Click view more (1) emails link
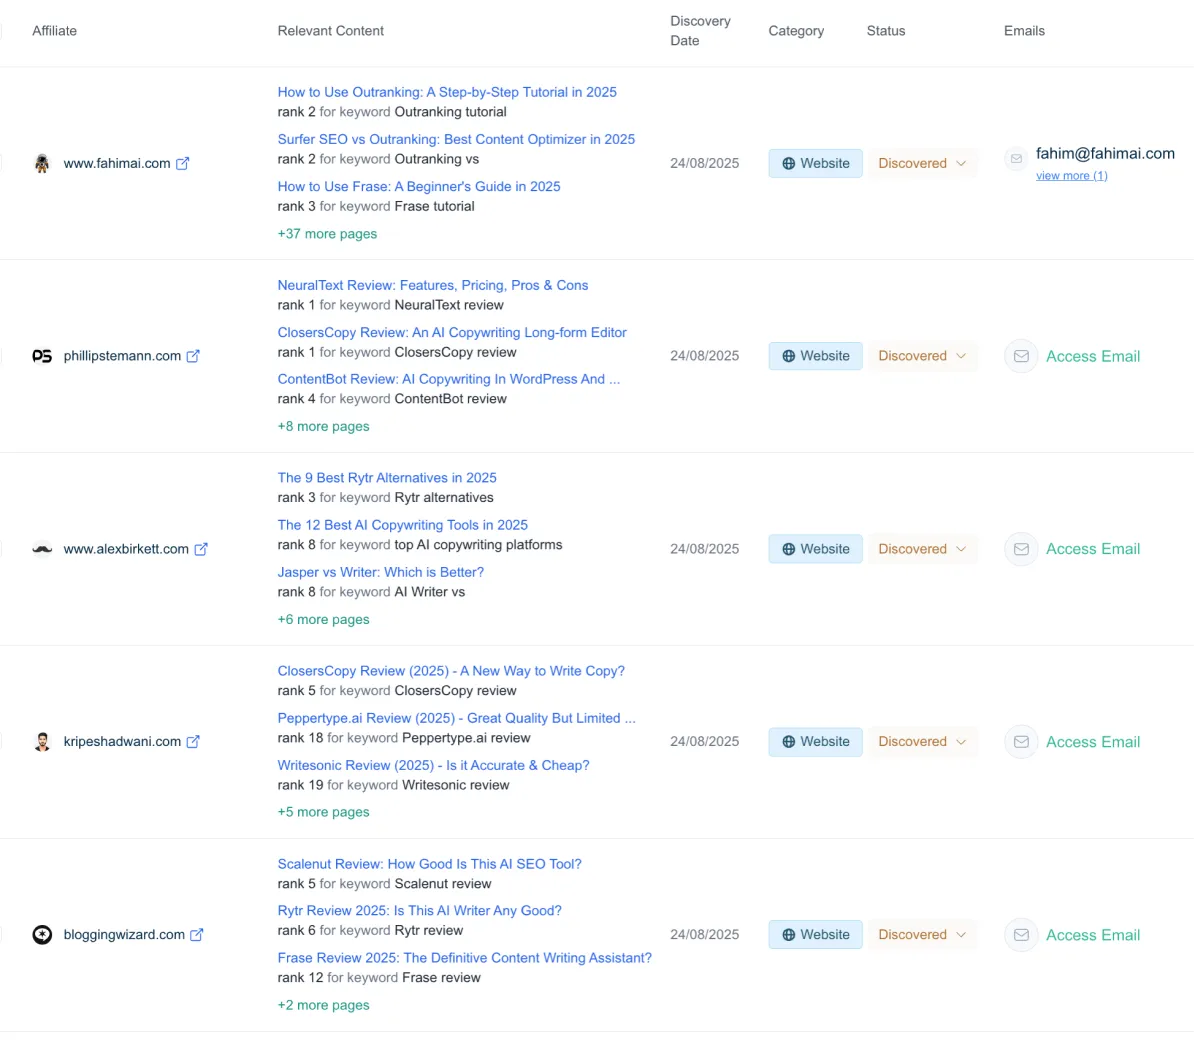Image resolution: width=1194 pixels, height=1046 pixels. (1071, 176)
